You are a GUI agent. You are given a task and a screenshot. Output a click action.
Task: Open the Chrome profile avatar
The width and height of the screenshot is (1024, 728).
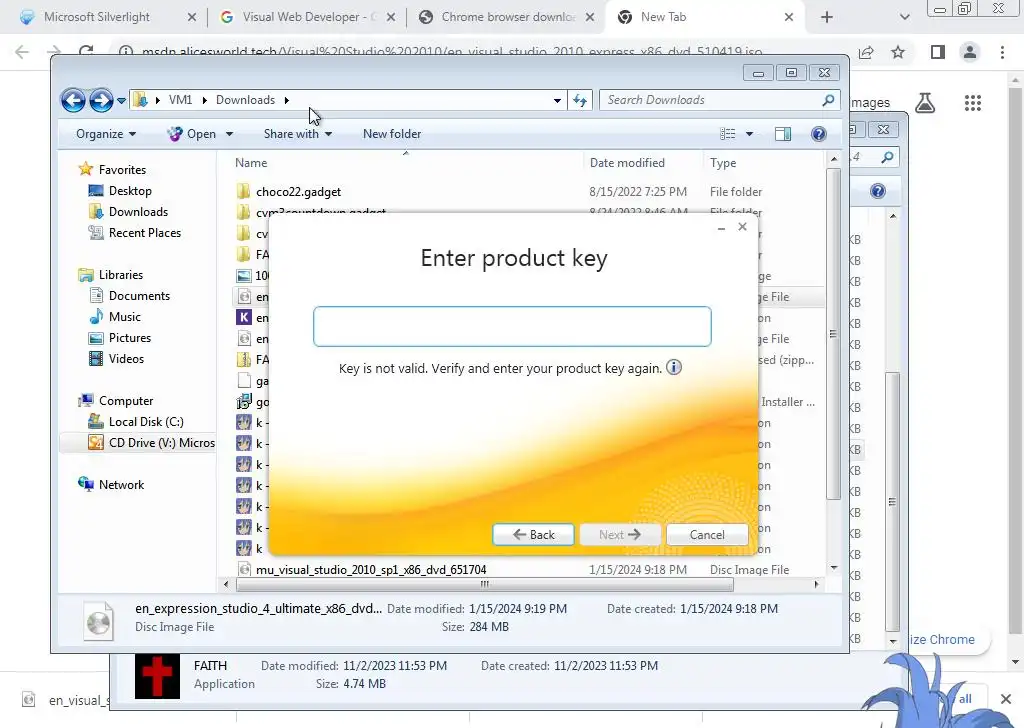pyautogui.click(x=970, y=52)
